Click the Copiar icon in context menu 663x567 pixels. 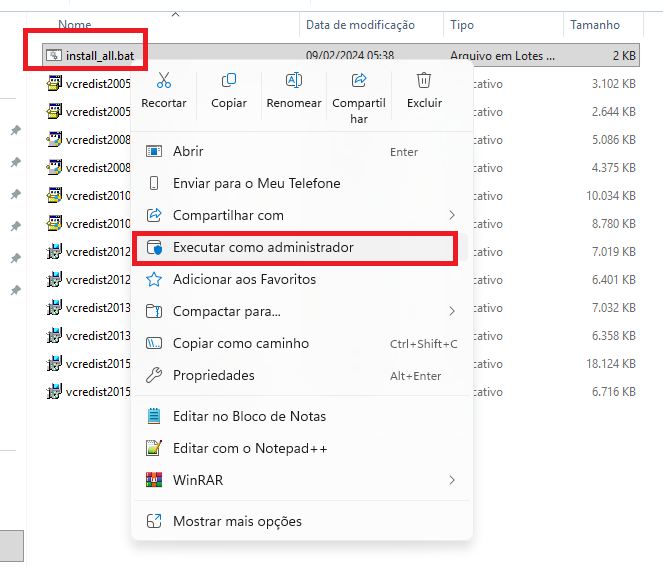[x=229, y=81]
